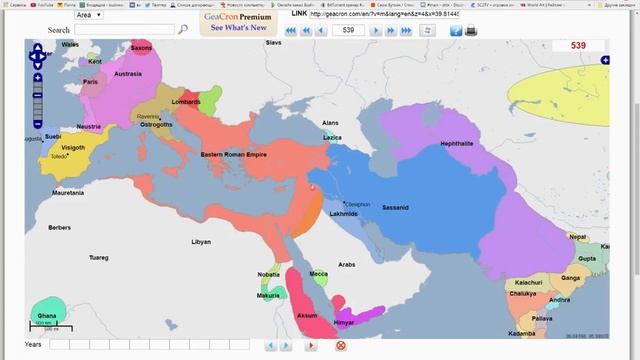
Task: Click the zoom slider handle on the map
Action: pos(38,96)
